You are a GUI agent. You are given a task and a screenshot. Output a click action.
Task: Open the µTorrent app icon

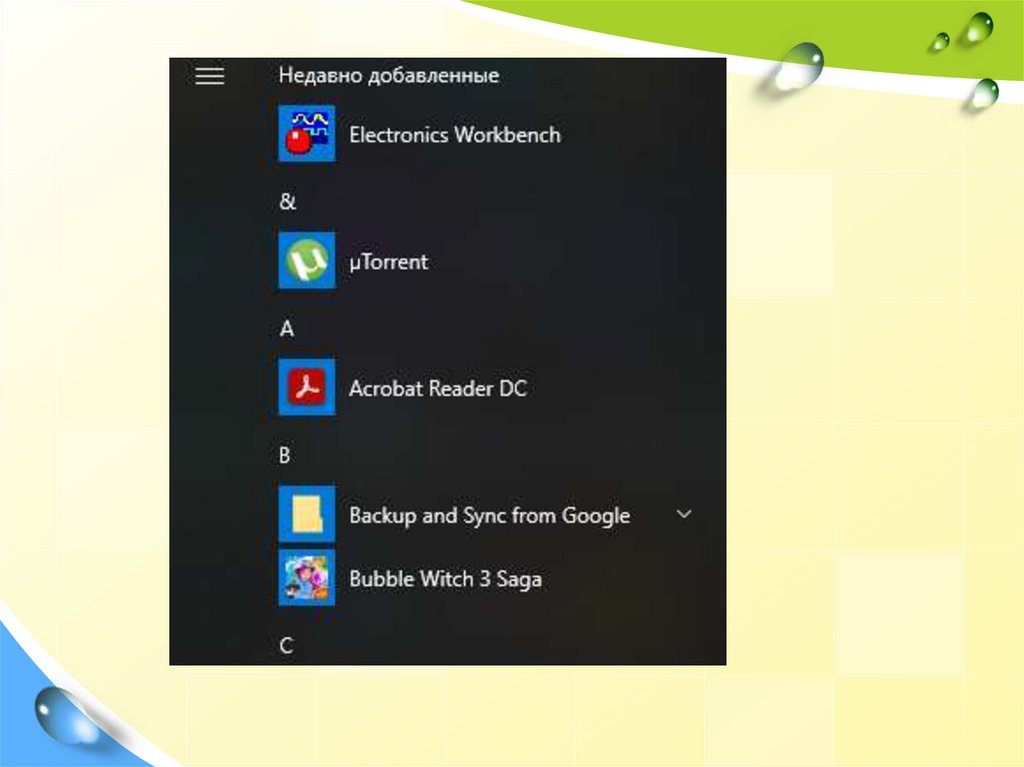click(x=307, y=260)
